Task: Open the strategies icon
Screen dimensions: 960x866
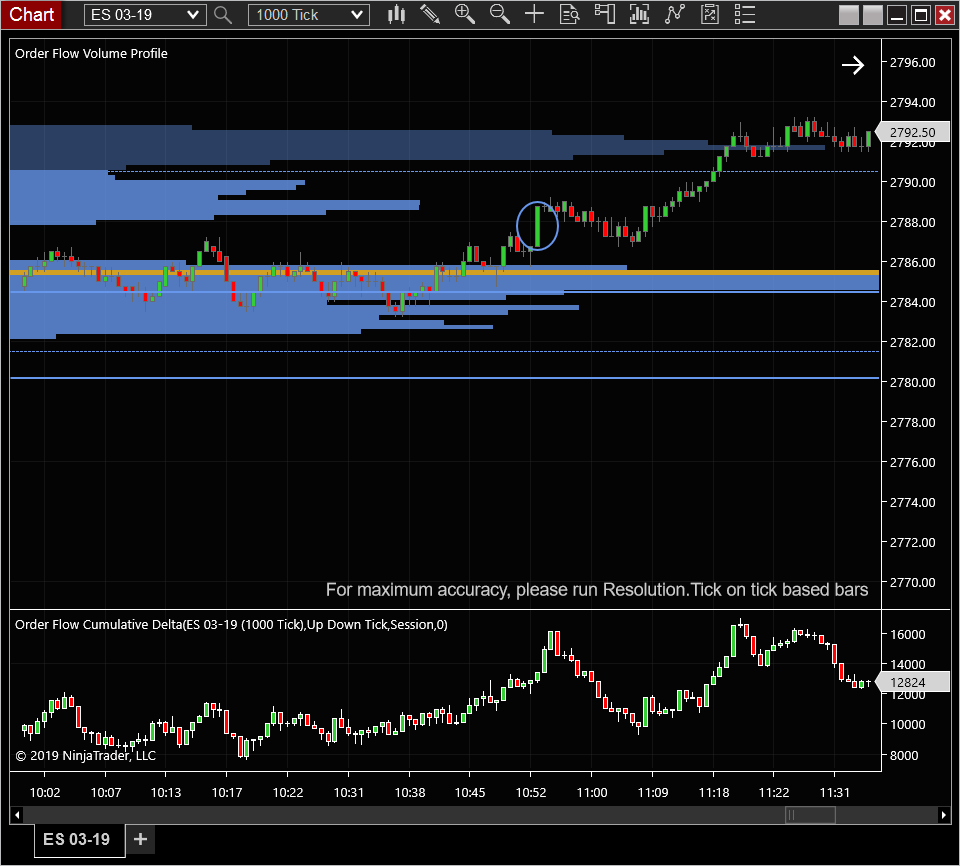Action: [x=710, y=15]
